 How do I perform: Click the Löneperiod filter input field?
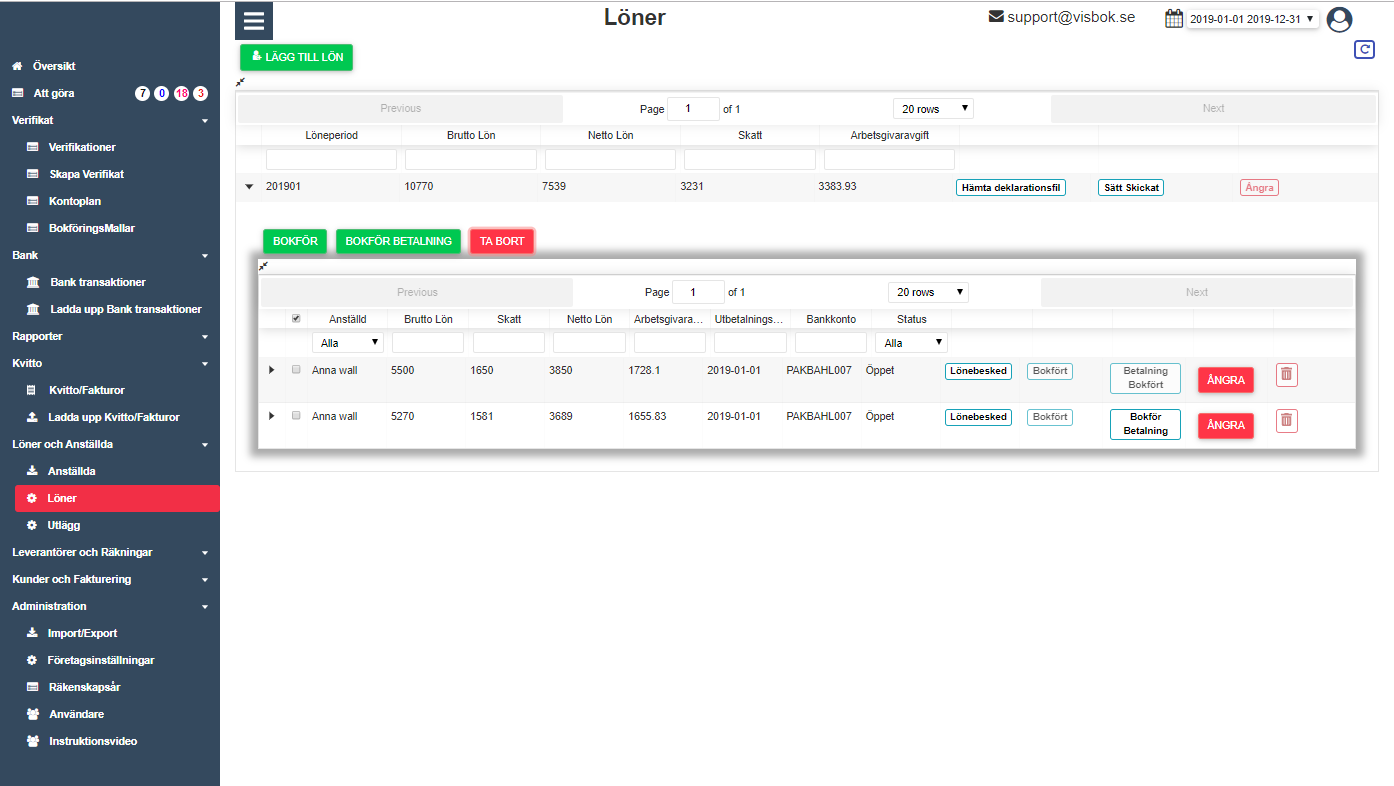pyautogui.click(x=331, y=159)
